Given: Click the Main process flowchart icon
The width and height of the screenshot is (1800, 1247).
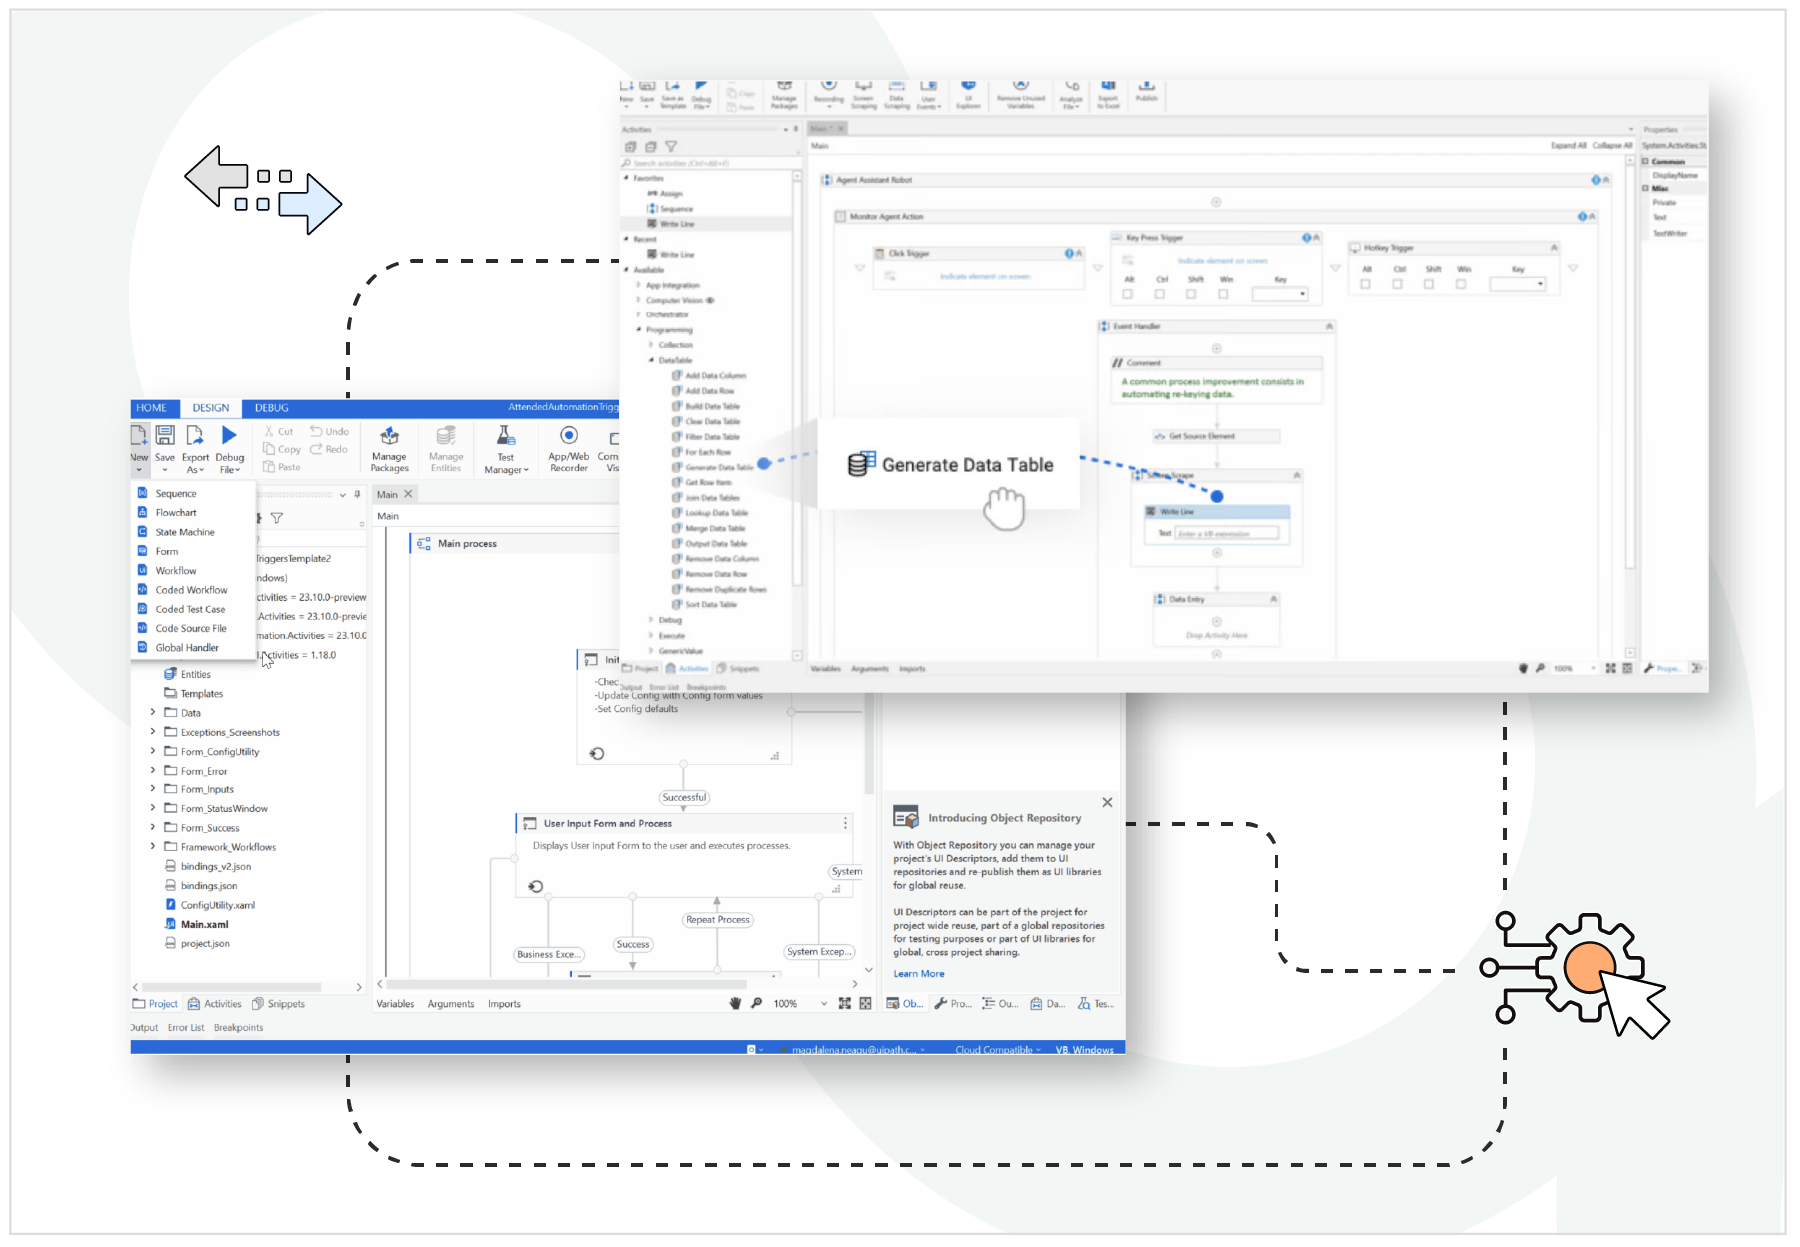Looking at the screenshot, I should [x=424, y=544].
